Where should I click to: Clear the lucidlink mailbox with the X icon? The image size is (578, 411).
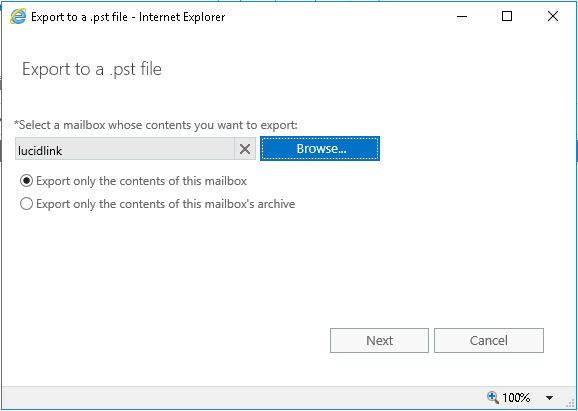coord(245,149)
